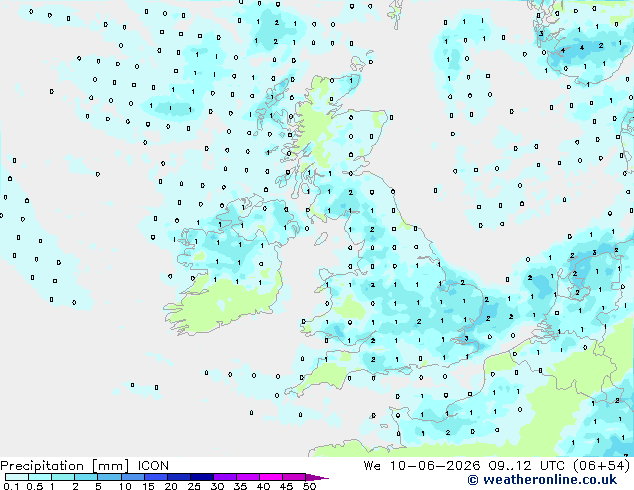Click the '25' legend scale label

click(x=194, y=486)
